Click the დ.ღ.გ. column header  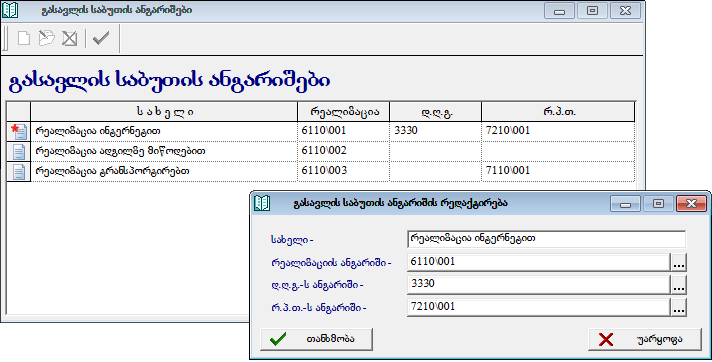[435, 112]
